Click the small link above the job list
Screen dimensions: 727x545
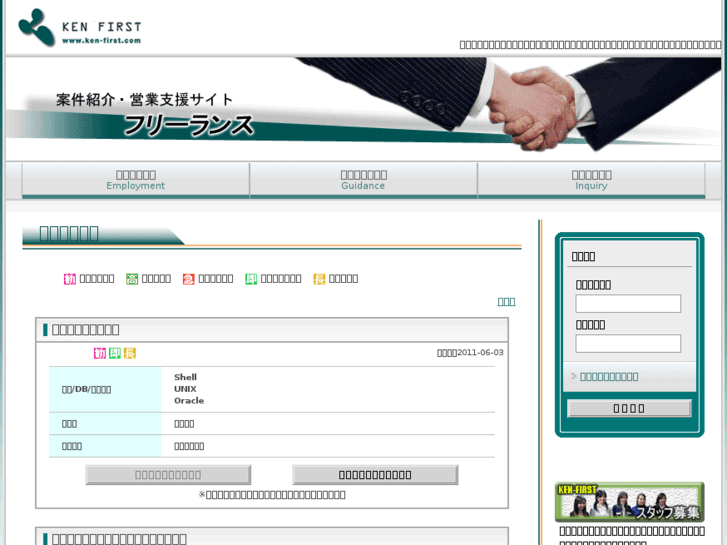pyautogui.click(x=506, y=301)
